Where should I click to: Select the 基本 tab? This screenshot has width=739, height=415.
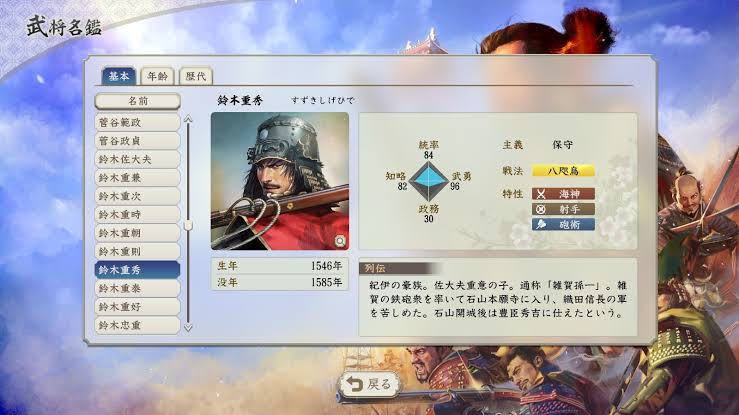coord(119,76)
